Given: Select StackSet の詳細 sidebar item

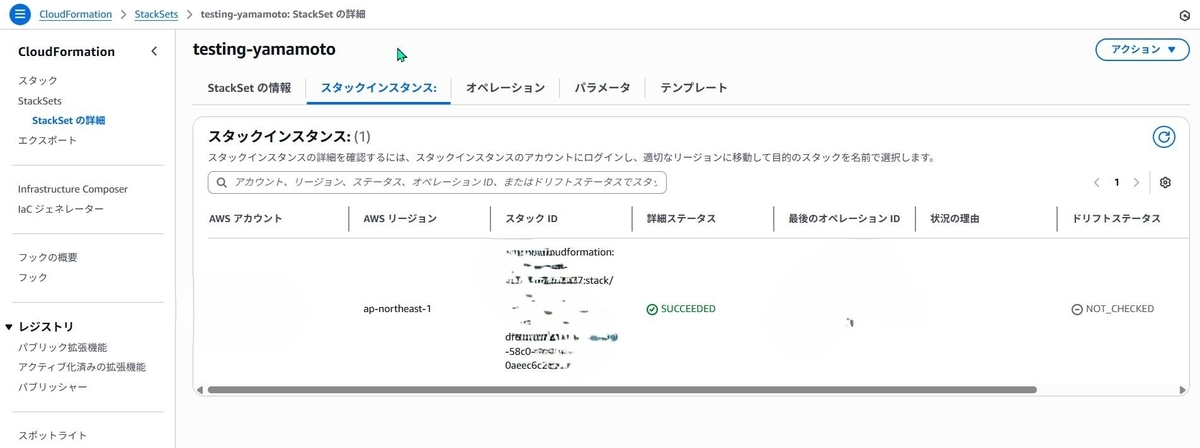Looking at the screenshot, I should coord(68,121).
